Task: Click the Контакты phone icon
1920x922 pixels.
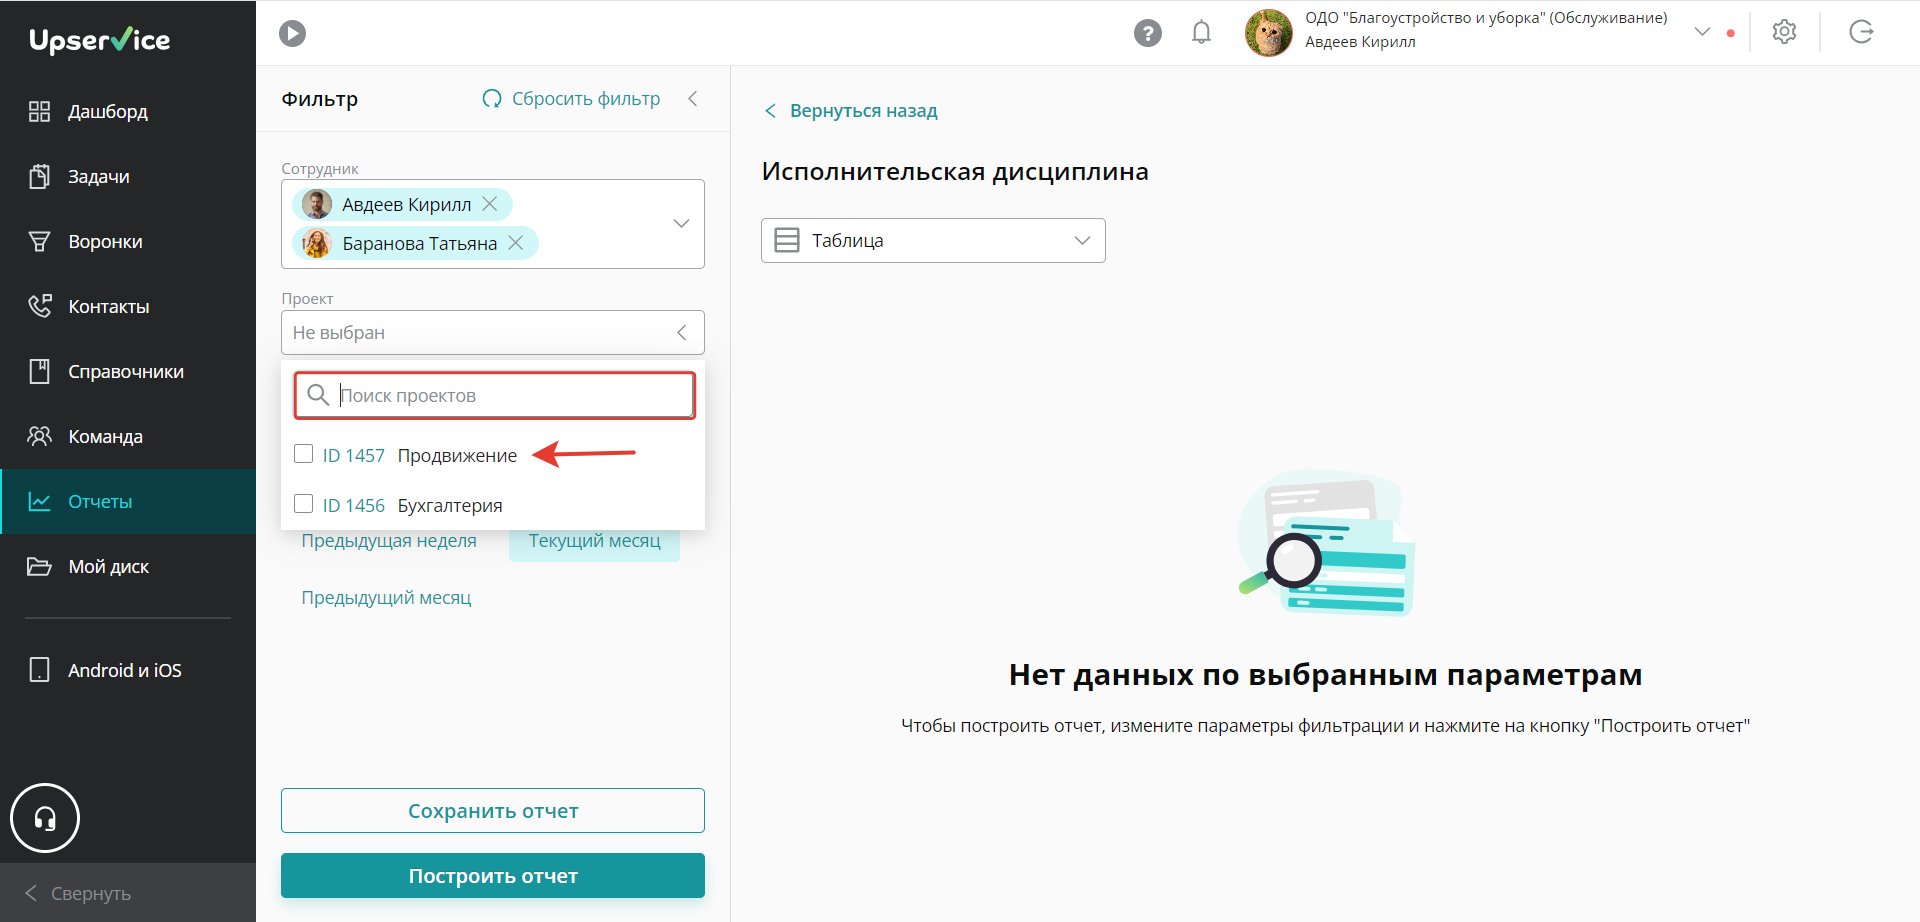Action: [x=39, y=306]
